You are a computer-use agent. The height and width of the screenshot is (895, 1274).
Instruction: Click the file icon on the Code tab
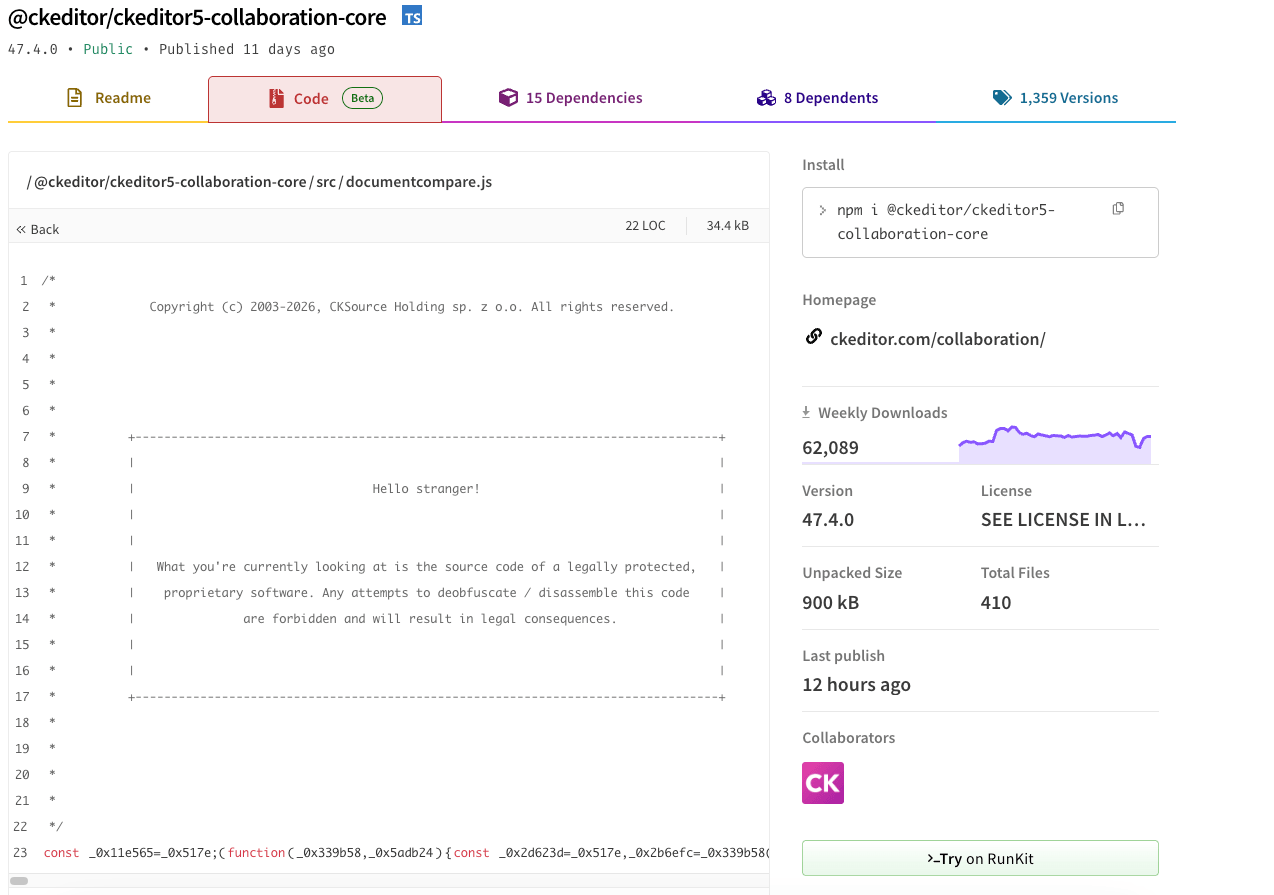click(276, 97)
